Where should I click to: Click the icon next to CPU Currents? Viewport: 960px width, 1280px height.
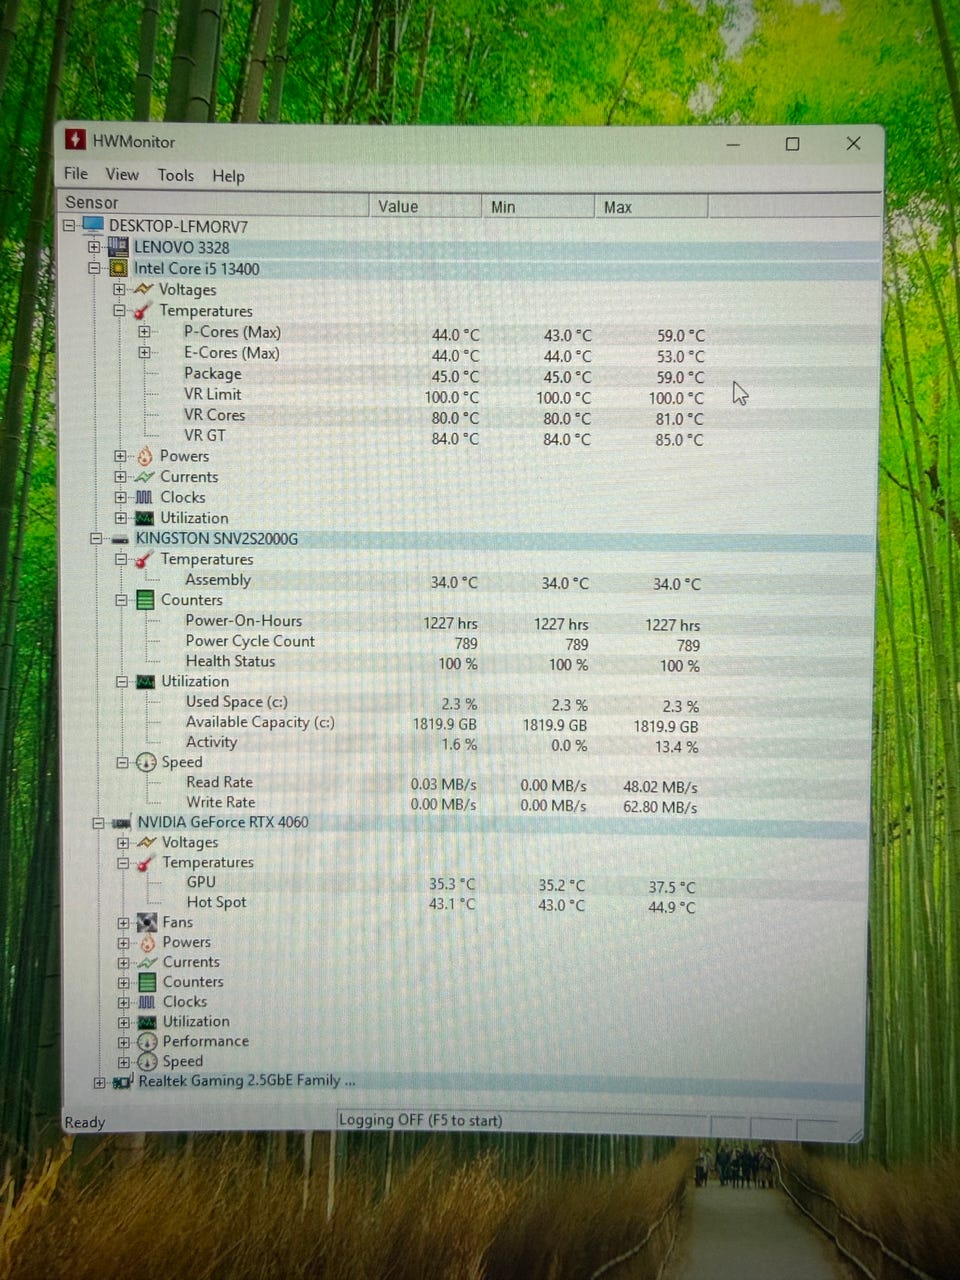coord(146,477)
